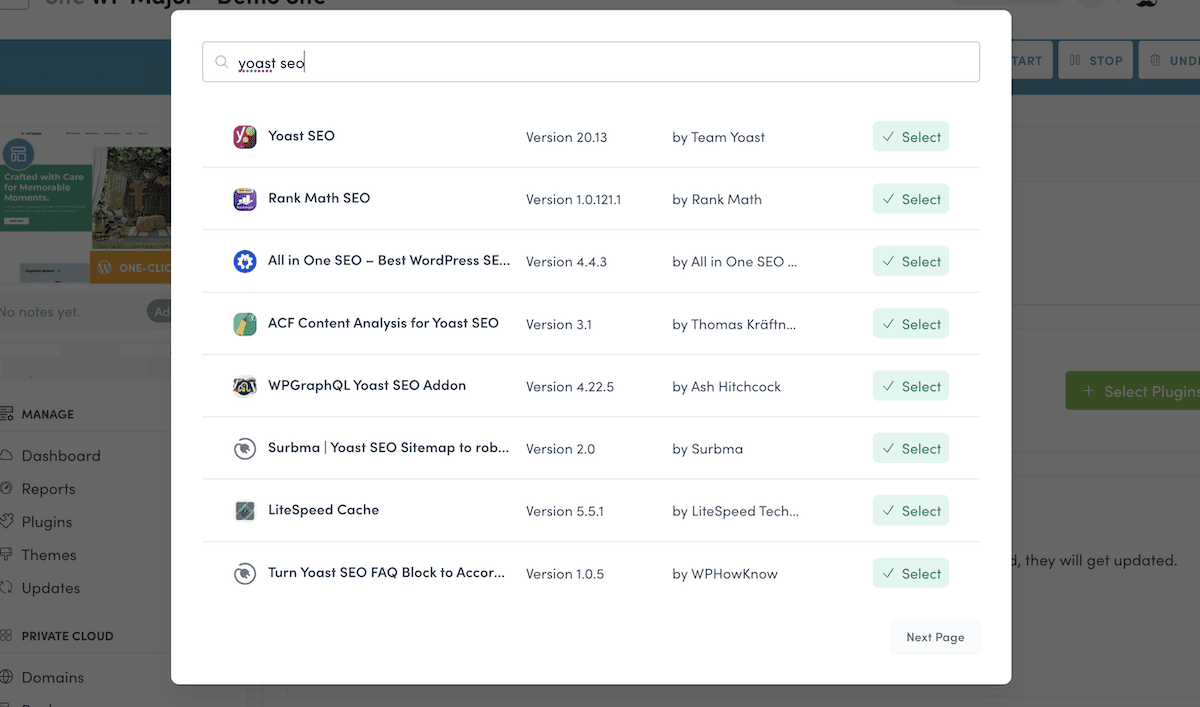This screenshot has width=1200, height=707.
Task: Open Plugins in the sidebar
Action: pos(47,521)
